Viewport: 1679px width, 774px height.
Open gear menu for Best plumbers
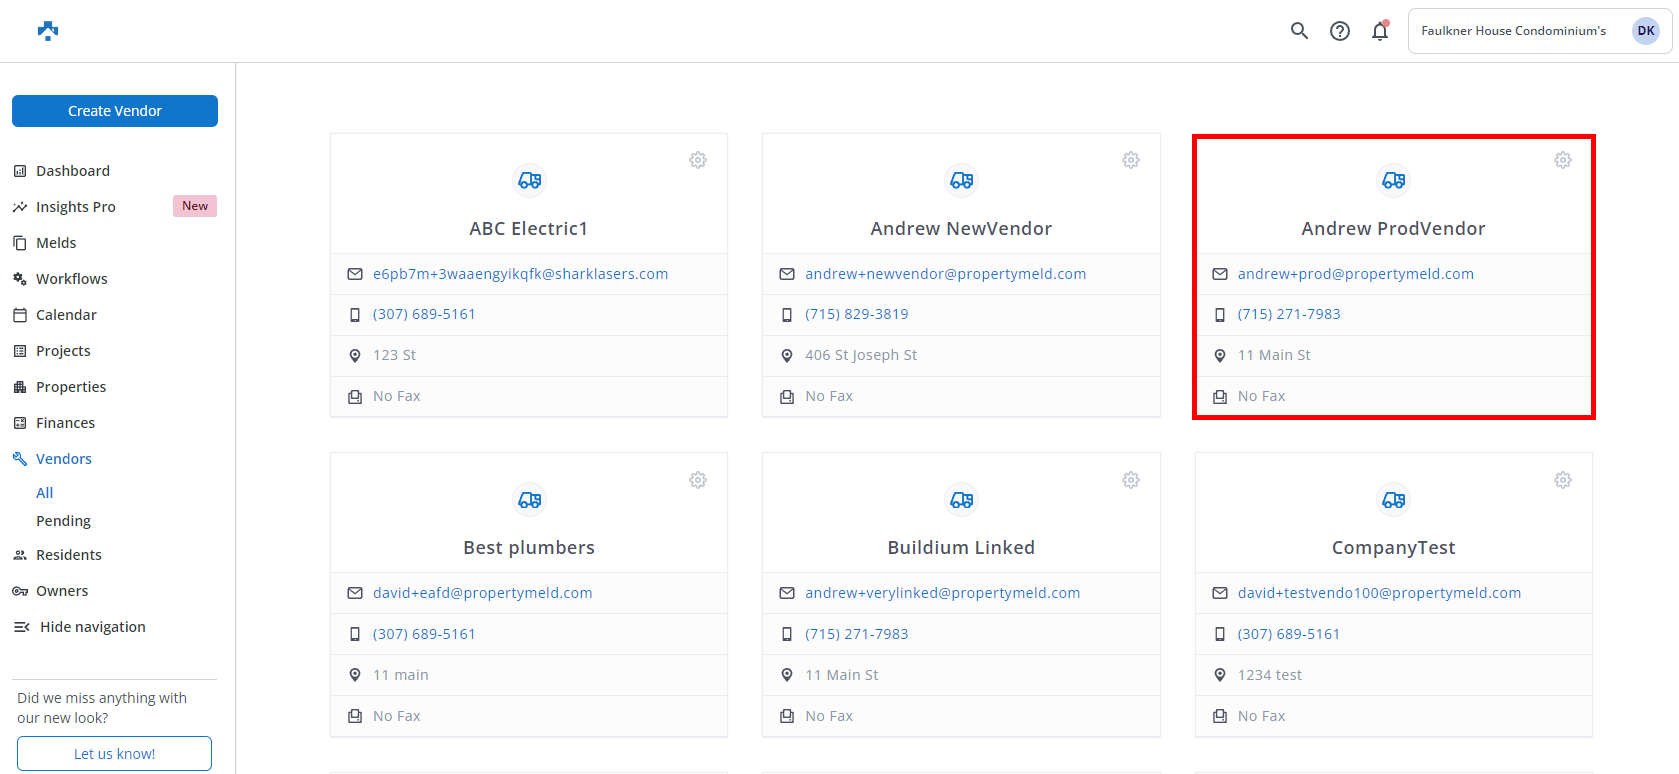(698, 480)
